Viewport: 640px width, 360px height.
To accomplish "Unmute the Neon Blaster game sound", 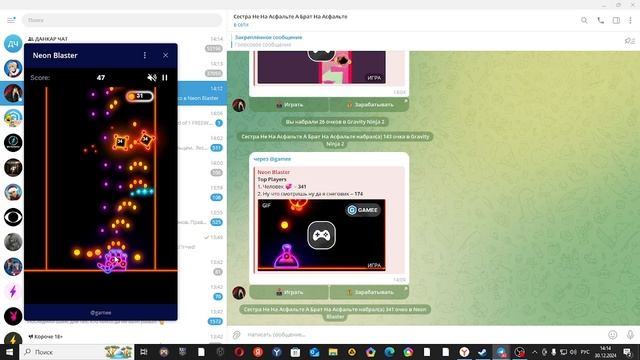I will 152,78.
